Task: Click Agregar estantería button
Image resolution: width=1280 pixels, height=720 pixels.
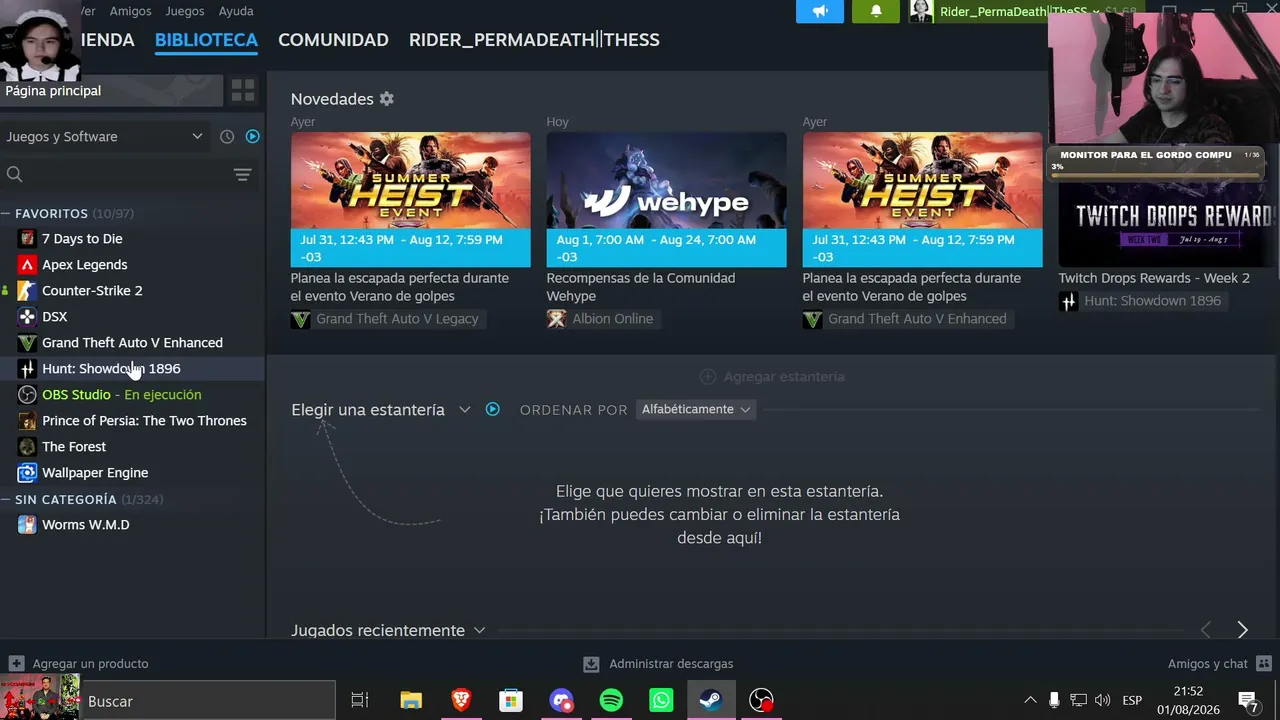Action: [772, 377]
